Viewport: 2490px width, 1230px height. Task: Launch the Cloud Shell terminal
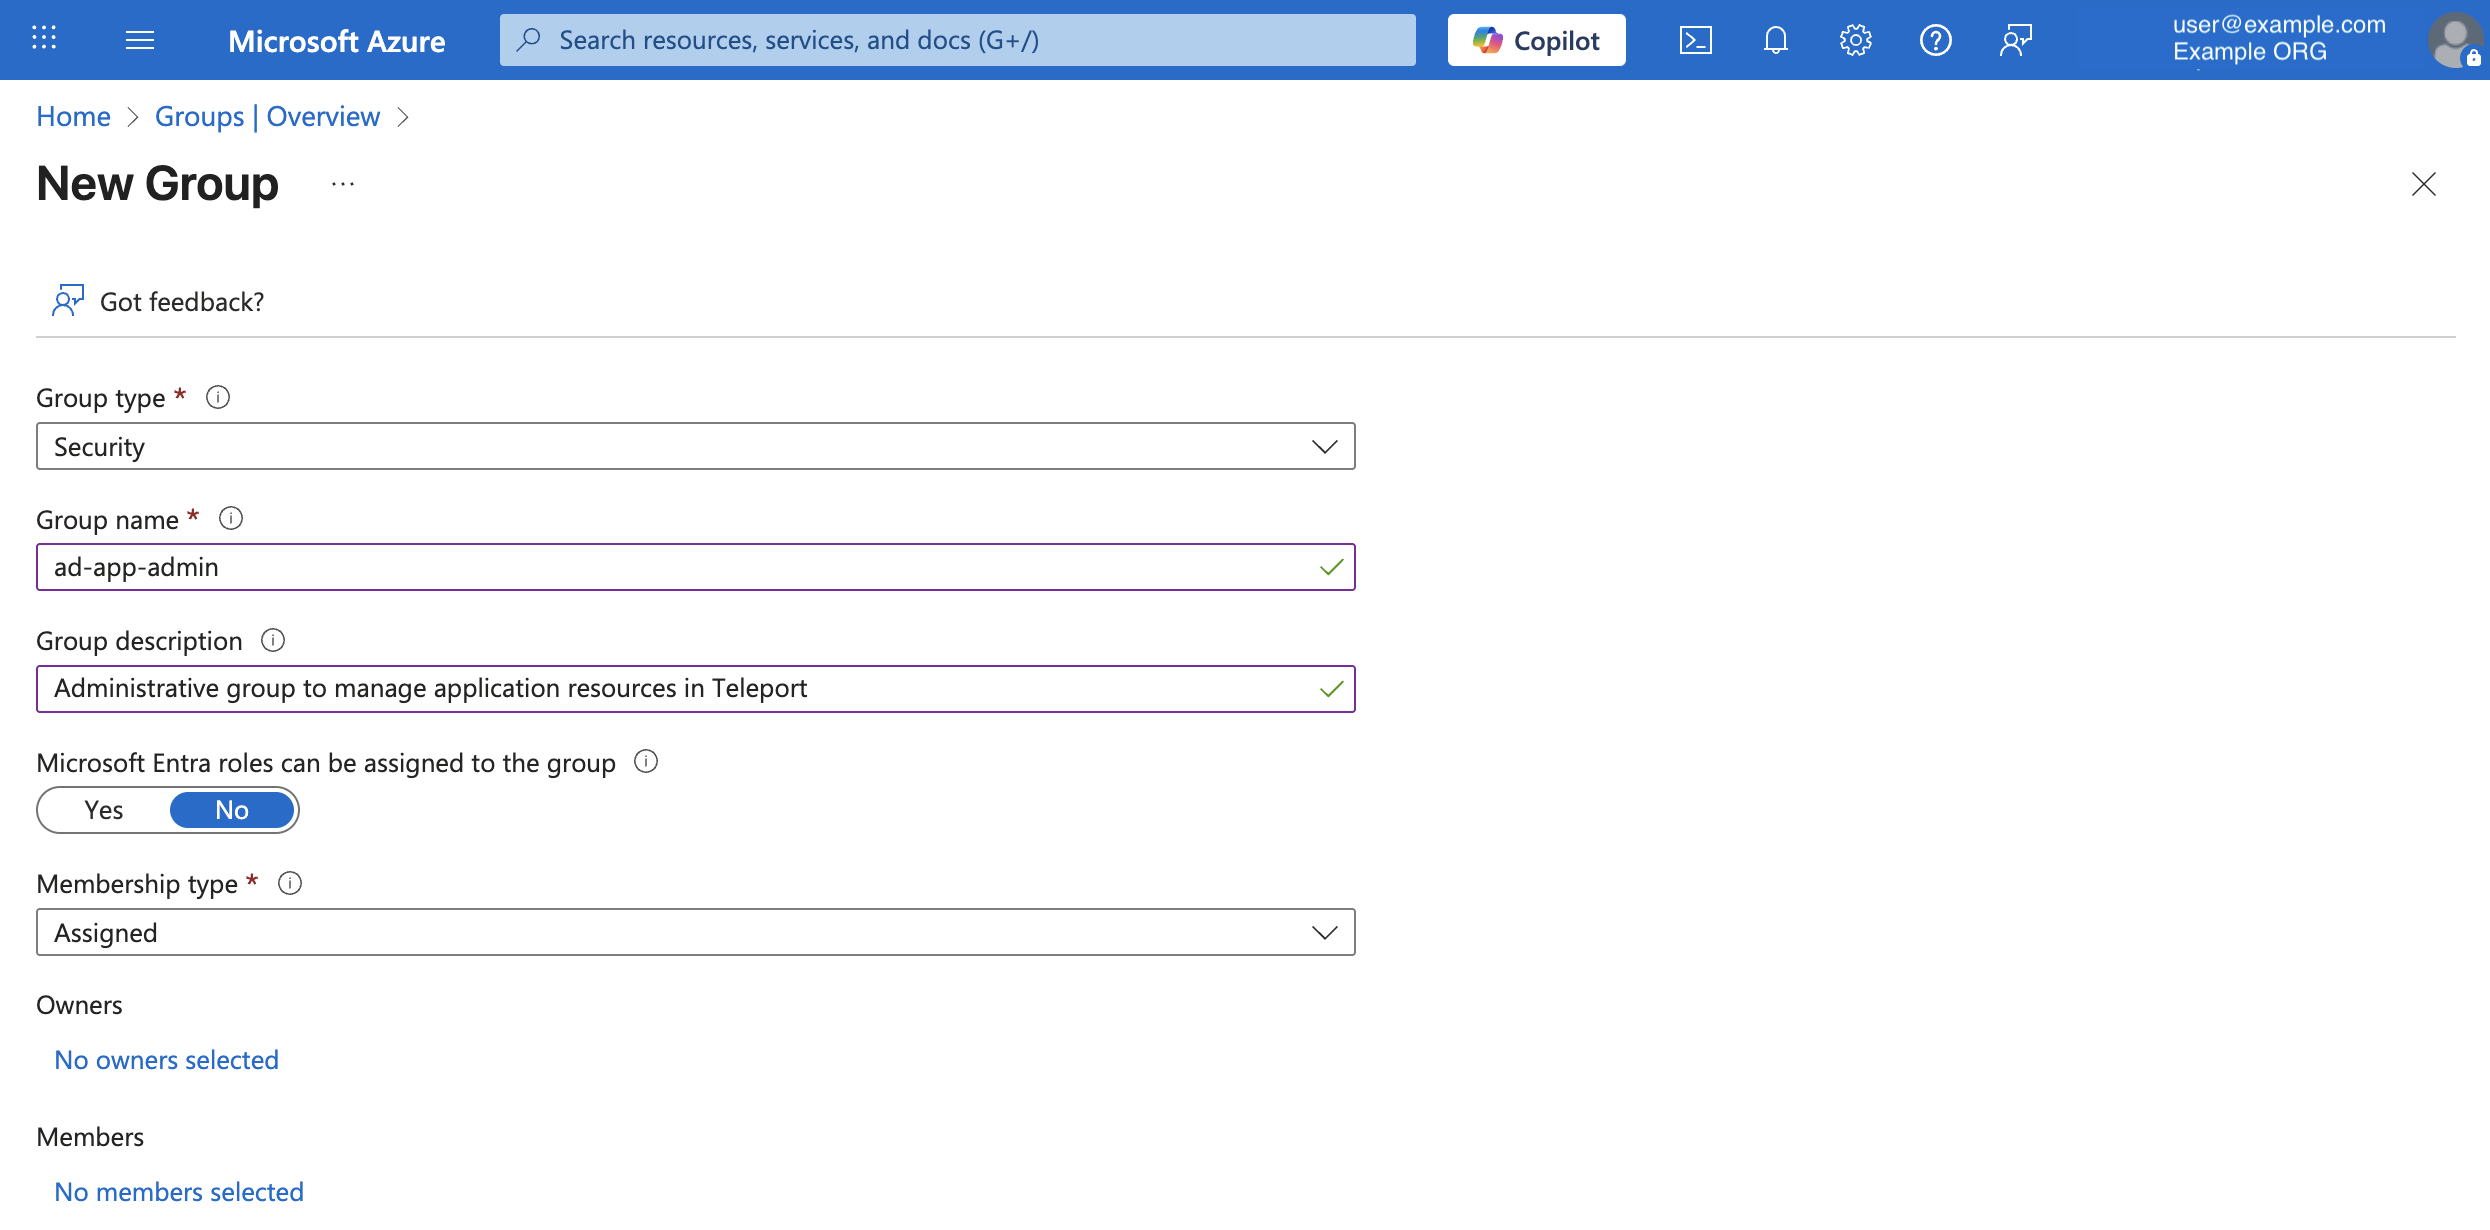[x=1696, y=40]
